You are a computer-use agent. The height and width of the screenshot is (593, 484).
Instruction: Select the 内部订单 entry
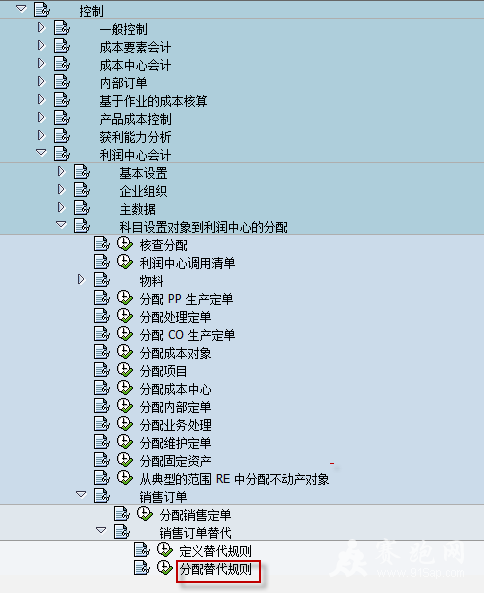coord(123,83)
